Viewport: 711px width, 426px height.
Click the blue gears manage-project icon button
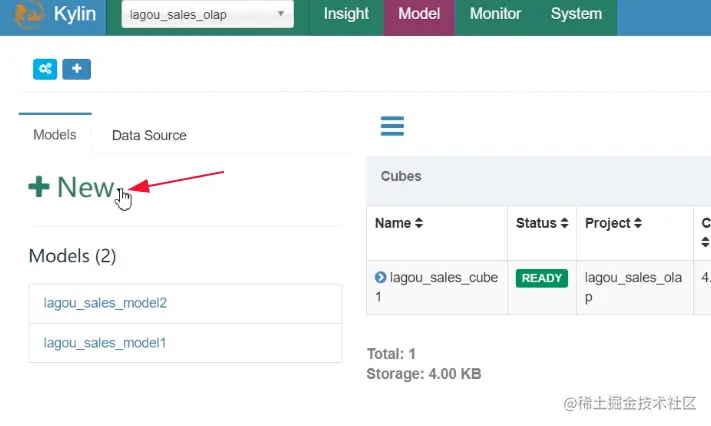[45, 69]
